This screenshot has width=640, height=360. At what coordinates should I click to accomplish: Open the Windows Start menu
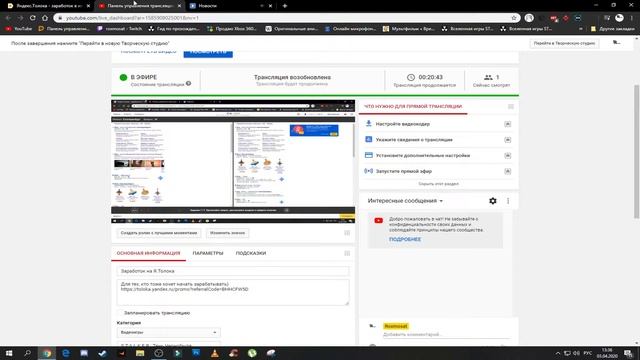[x=9, y=353]
